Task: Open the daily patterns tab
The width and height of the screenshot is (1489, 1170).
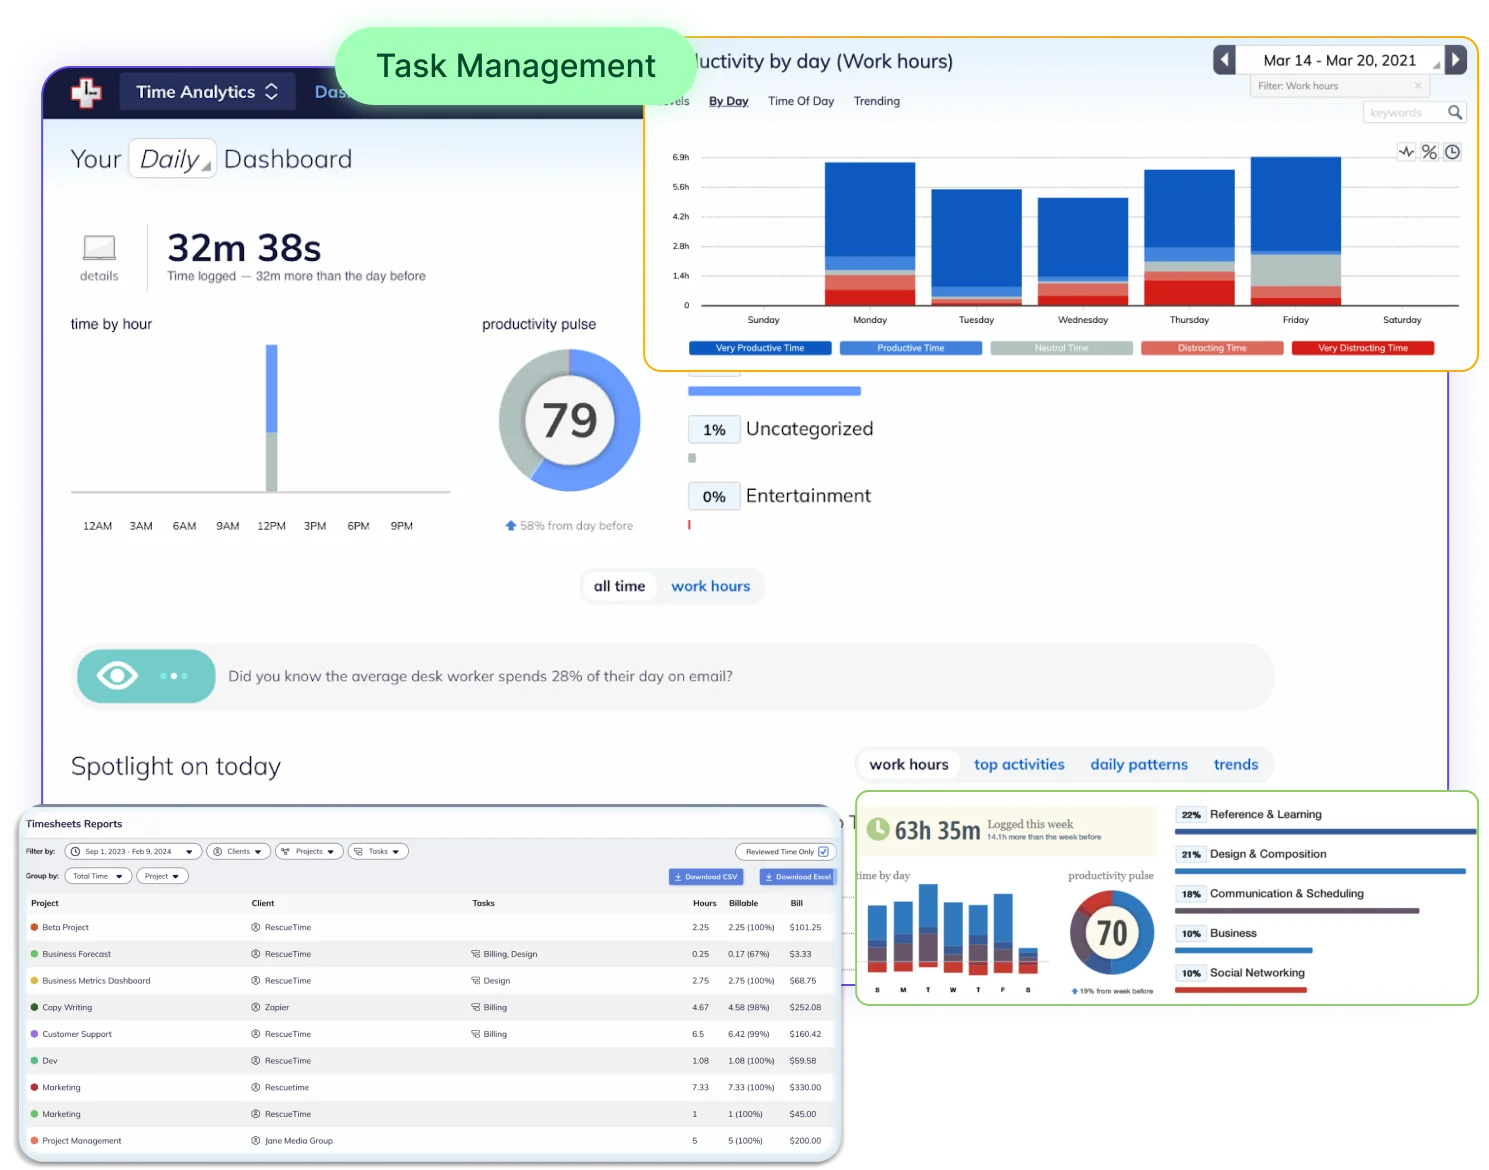Action: click(x=1139, y=765)
